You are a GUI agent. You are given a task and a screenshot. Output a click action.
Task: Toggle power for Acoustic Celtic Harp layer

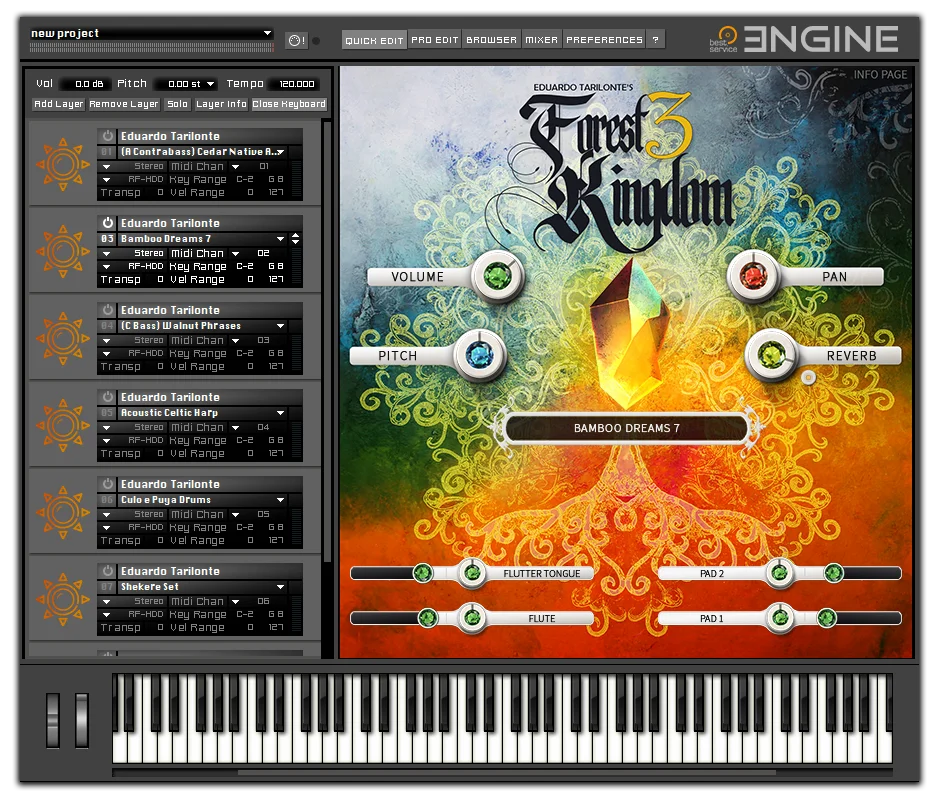(x=107, y=396)
